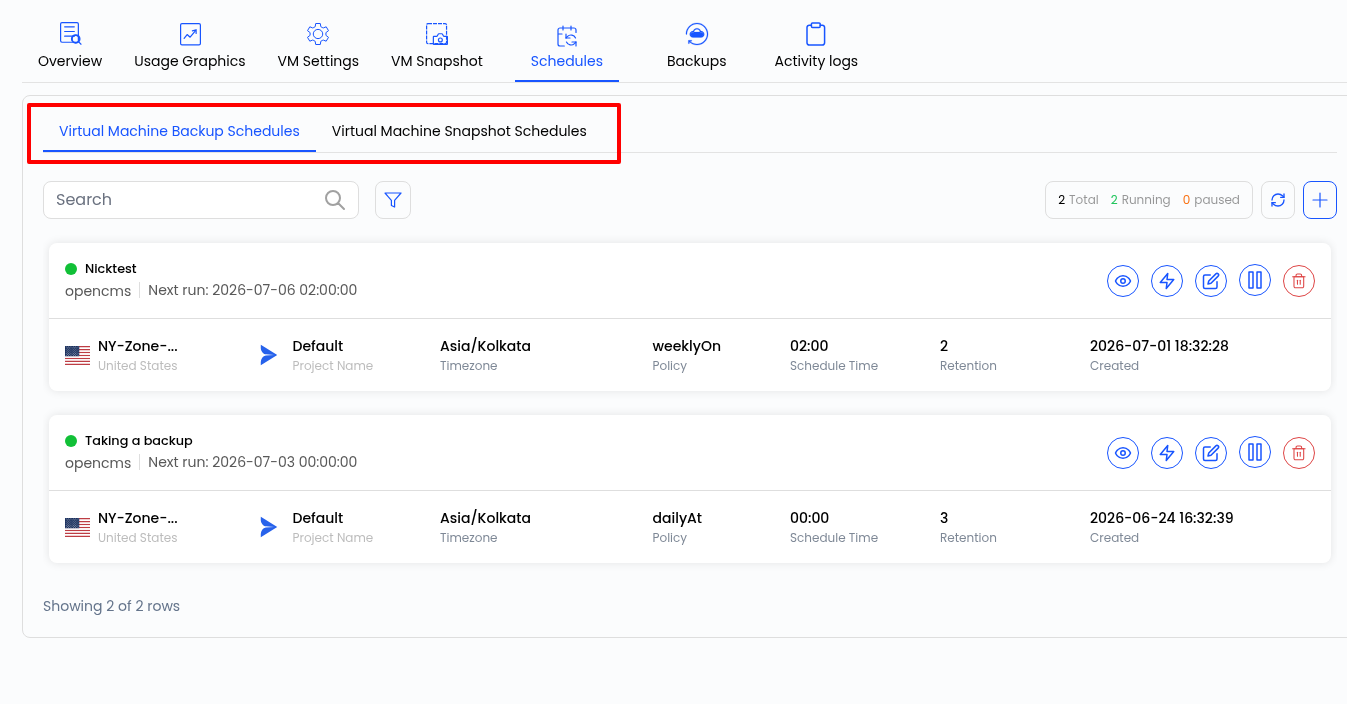The height and width of the screenshot is (704, 1347).
Task: Click the 2 Running counter
Action: coord(1140,200)
